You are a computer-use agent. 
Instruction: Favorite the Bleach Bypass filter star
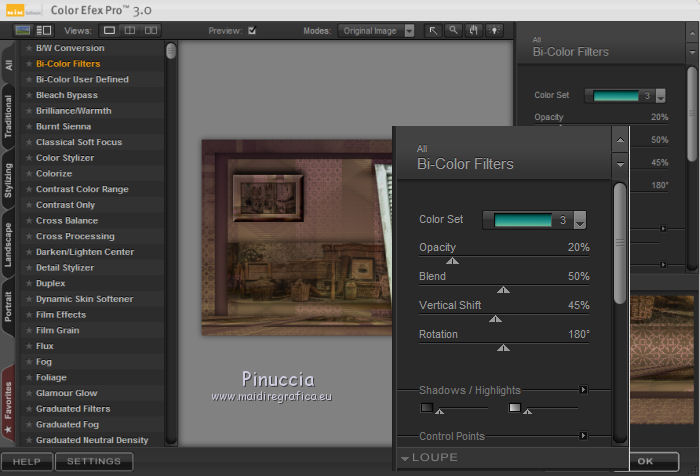point(28,95)
